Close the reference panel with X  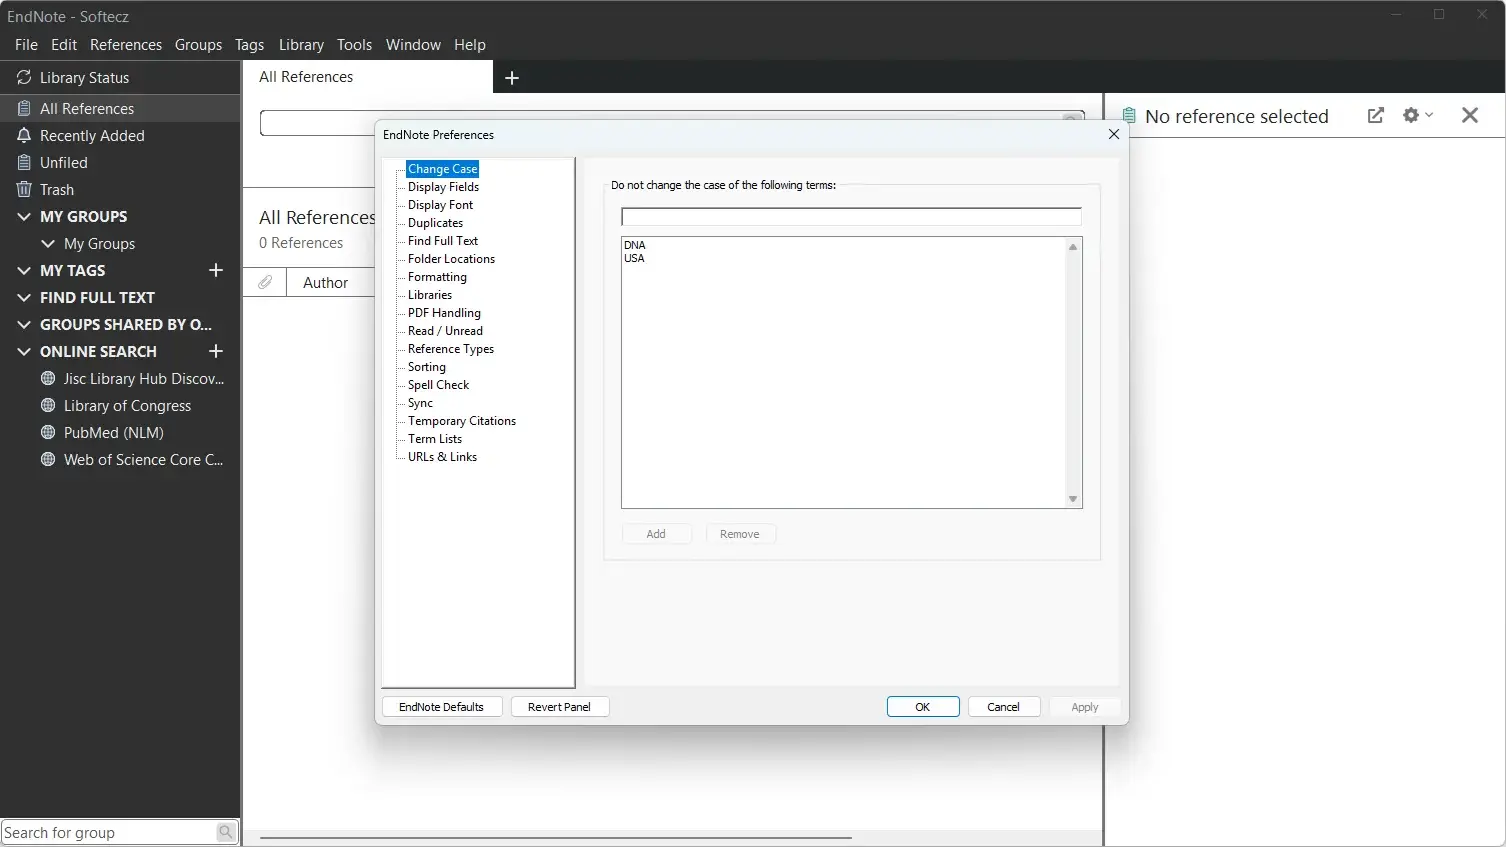1470,115
